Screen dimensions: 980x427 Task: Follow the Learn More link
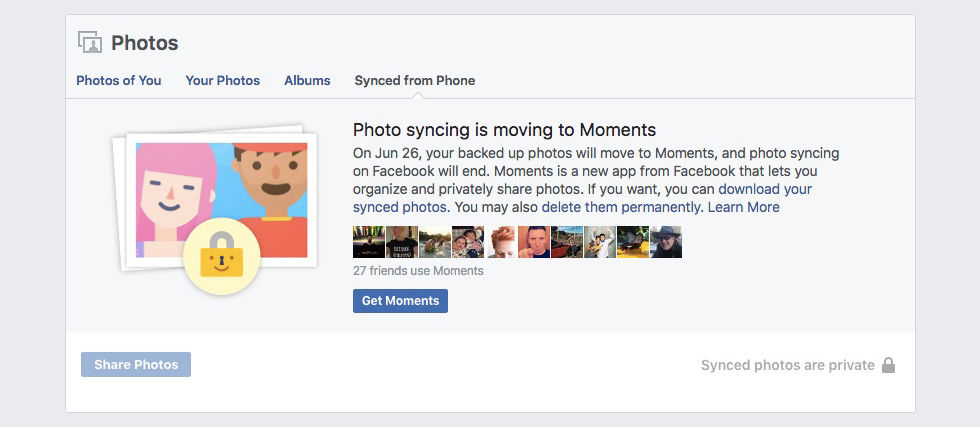(744, 207)
